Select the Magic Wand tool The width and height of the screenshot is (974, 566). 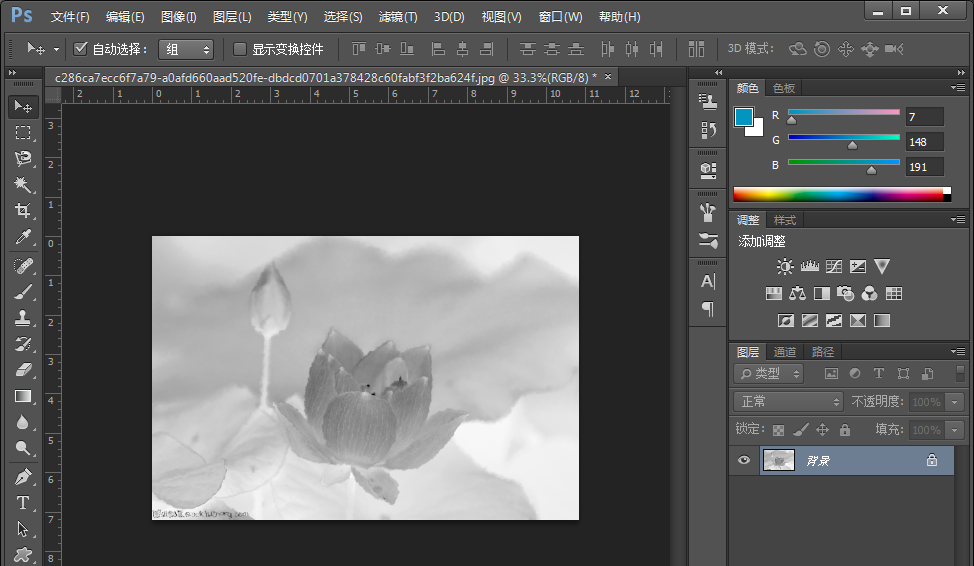(23, 185)
